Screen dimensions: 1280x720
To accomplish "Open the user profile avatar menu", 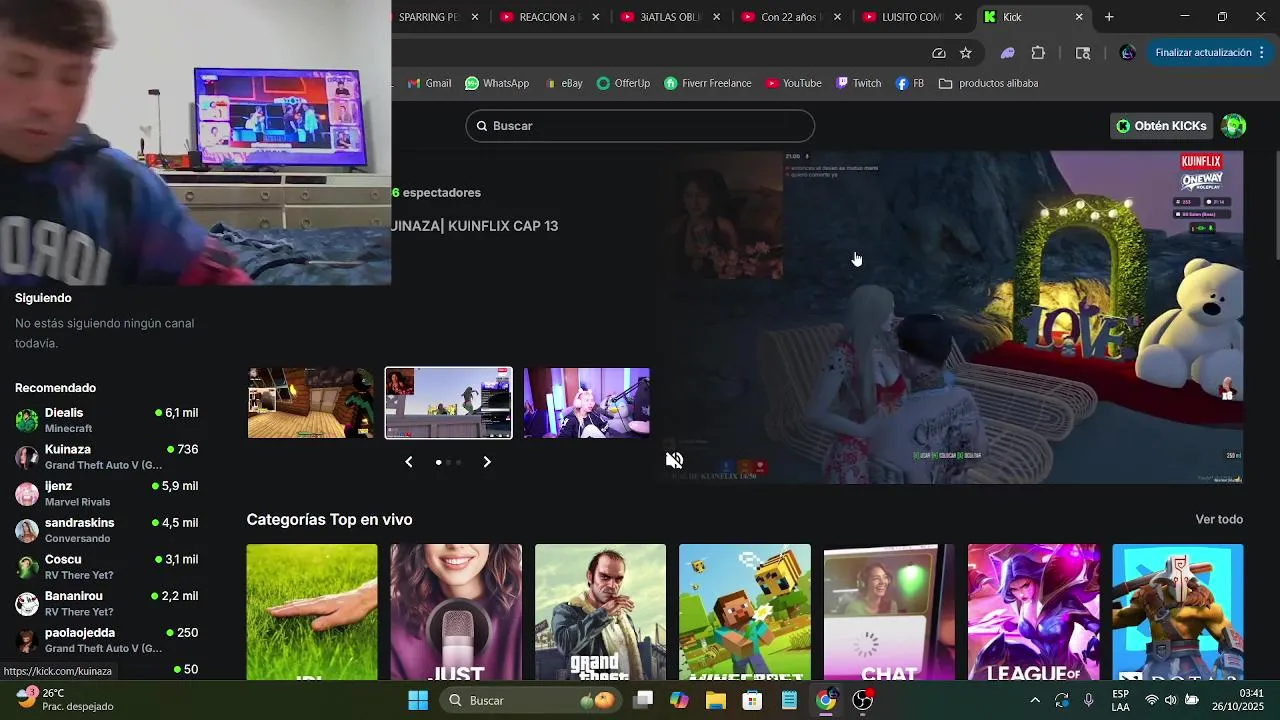I will click(x=1234, y=126).
